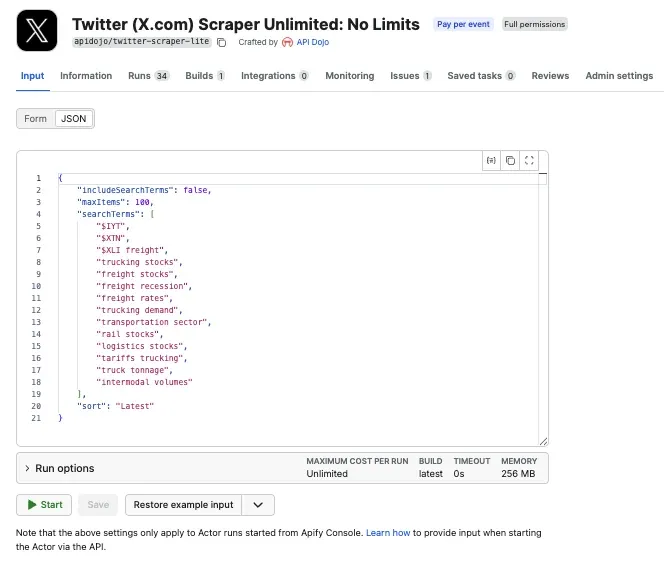Click the editor resize handle corner
This screenshot has height=563, width=664.
point(543,441)
